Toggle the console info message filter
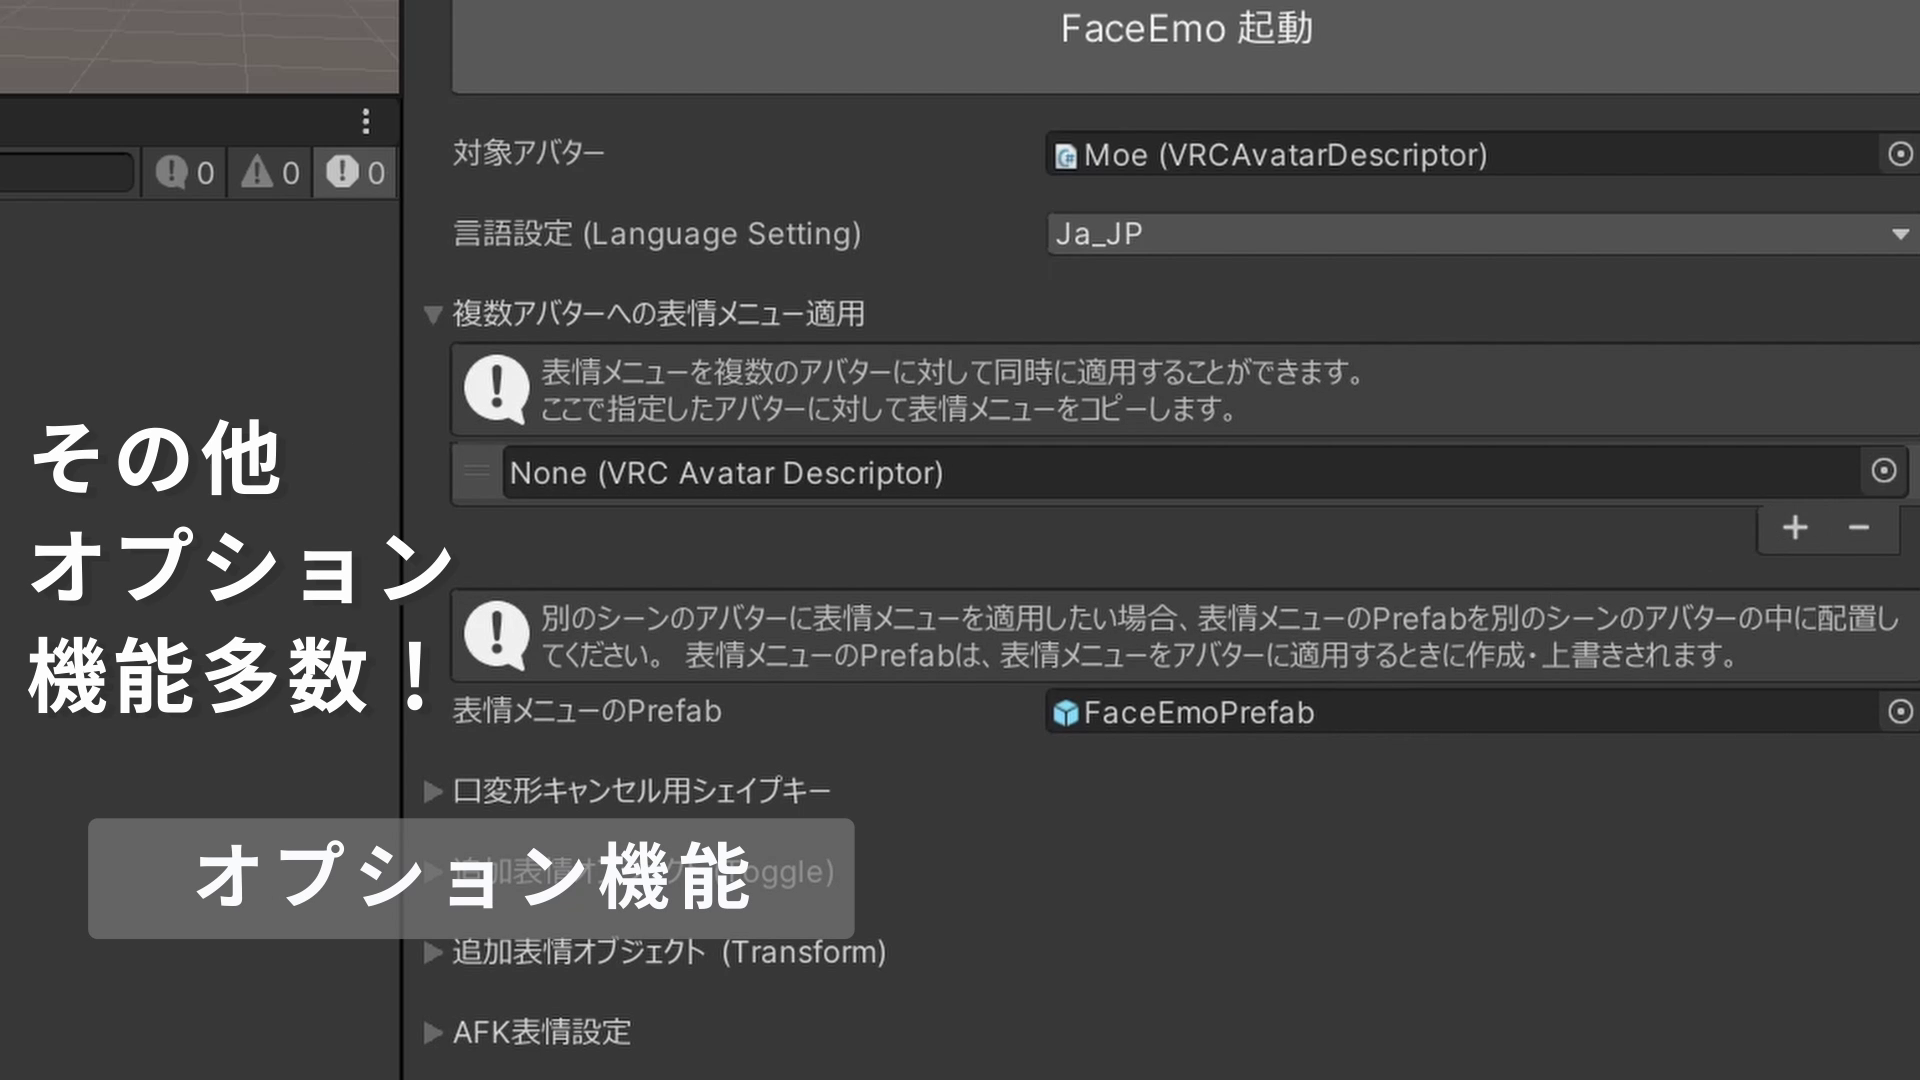Screen dimensions: 1920x1080 coord(183,172)
